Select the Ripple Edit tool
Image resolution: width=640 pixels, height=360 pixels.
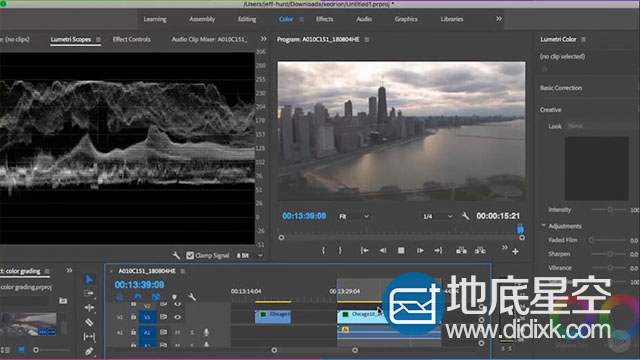coord(89,308)
